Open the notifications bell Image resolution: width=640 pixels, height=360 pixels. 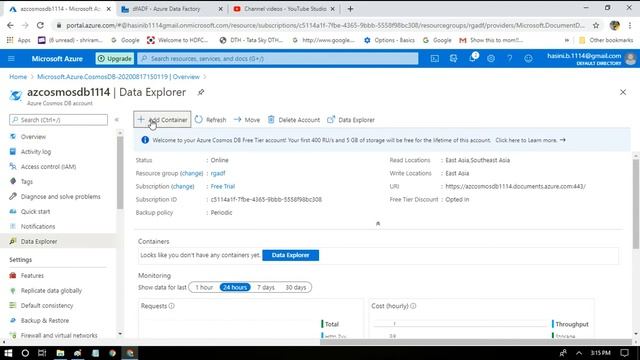[472, 59]
